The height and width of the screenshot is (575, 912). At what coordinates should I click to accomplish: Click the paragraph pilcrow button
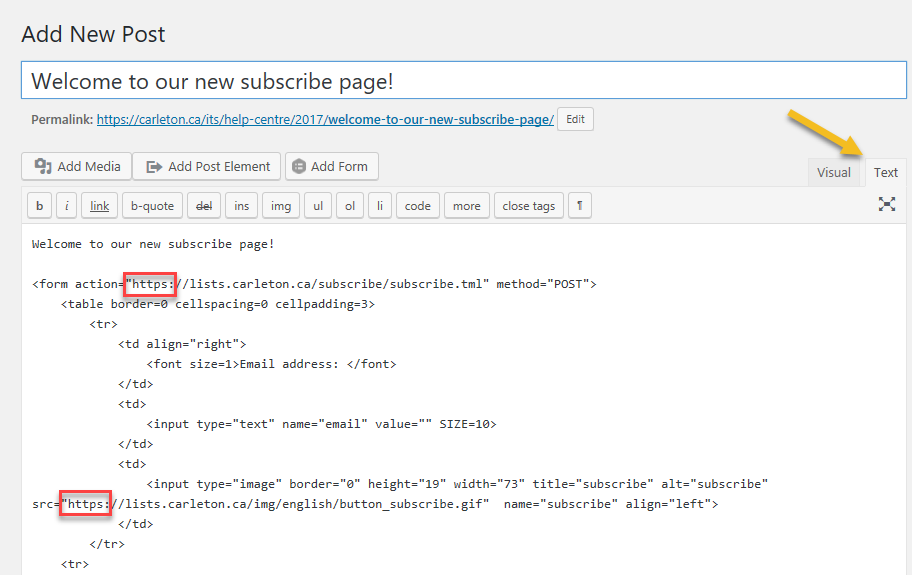coord(580,206)
